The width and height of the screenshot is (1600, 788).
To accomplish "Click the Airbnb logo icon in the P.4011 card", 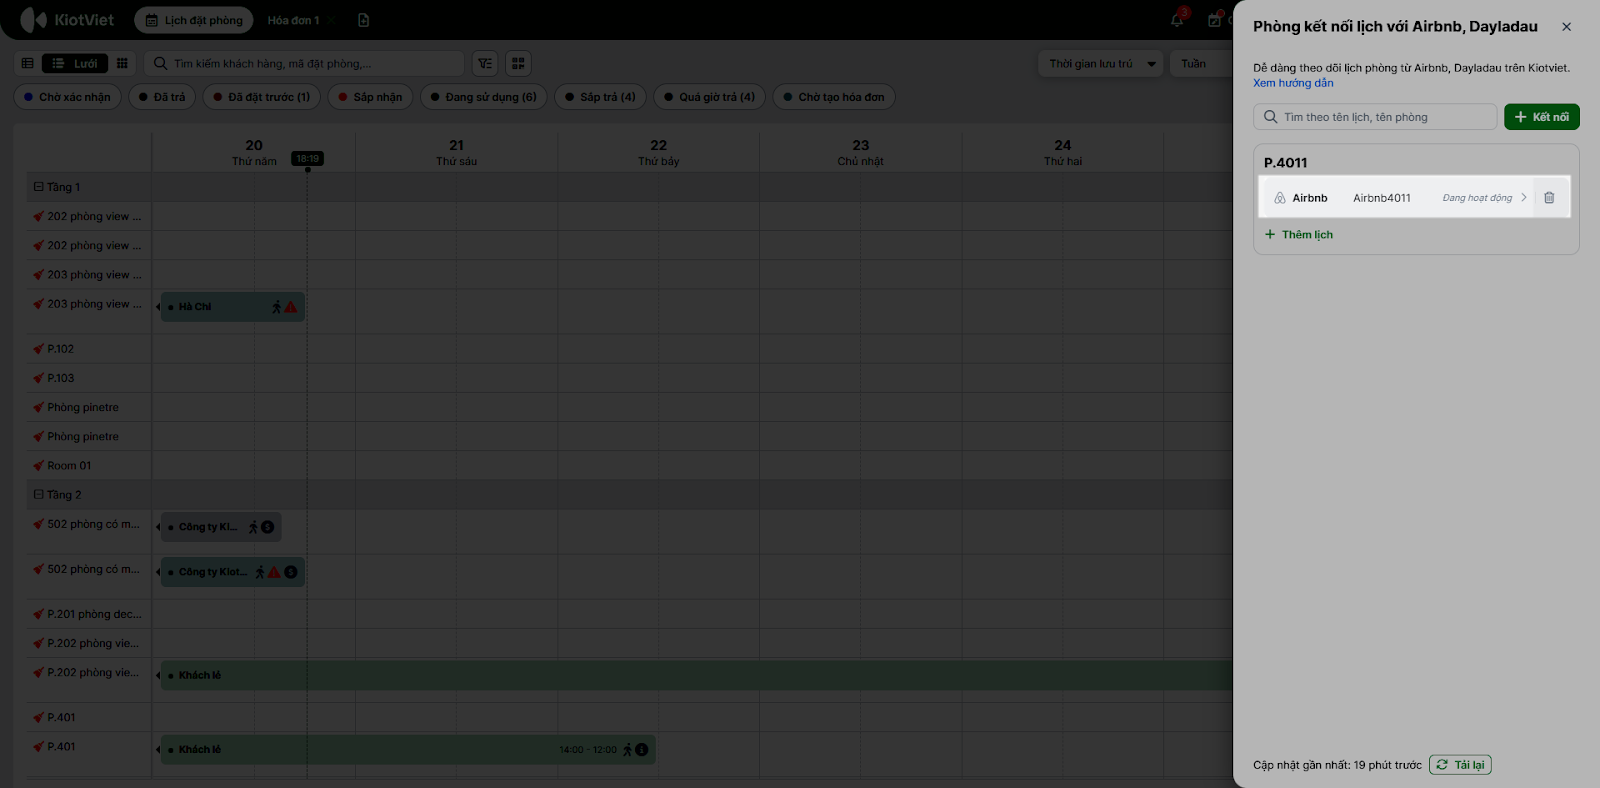I will pyautogui.click(x=1280, y=198).
